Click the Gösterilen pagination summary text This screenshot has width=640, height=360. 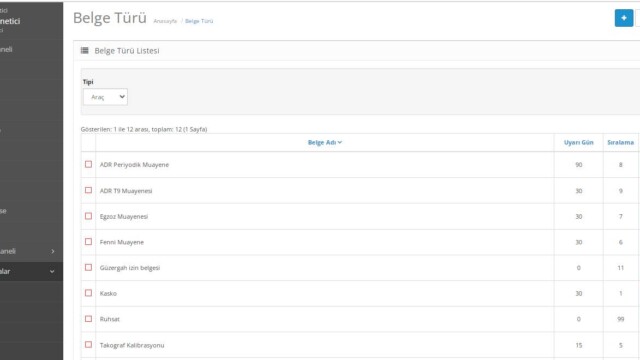pos(144,129)
